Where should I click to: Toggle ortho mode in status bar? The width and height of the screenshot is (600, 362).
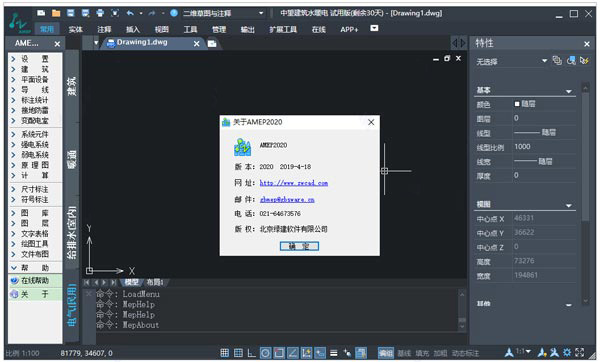(x=251, y=352)
